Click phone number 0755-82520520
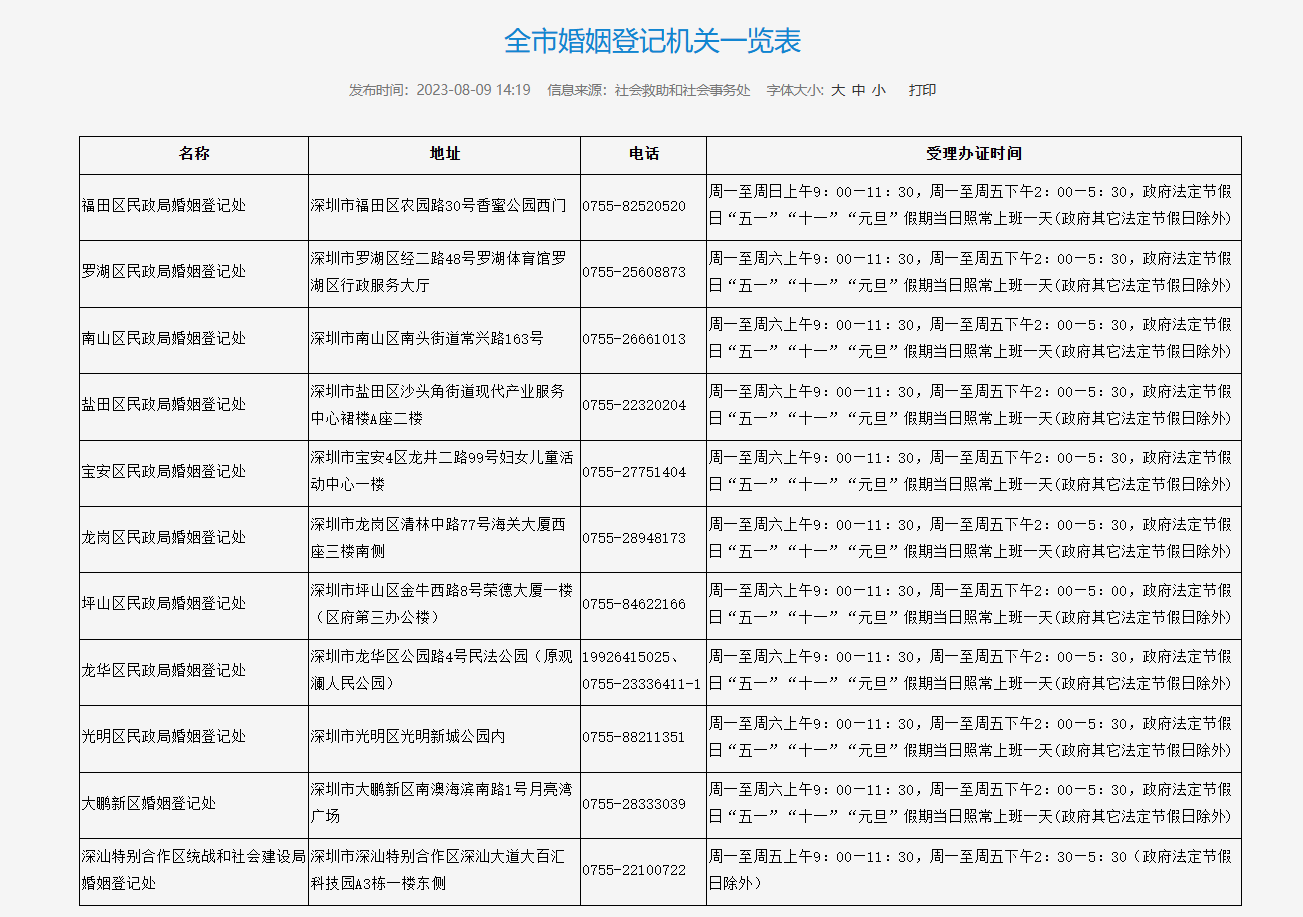 point(634,206)
